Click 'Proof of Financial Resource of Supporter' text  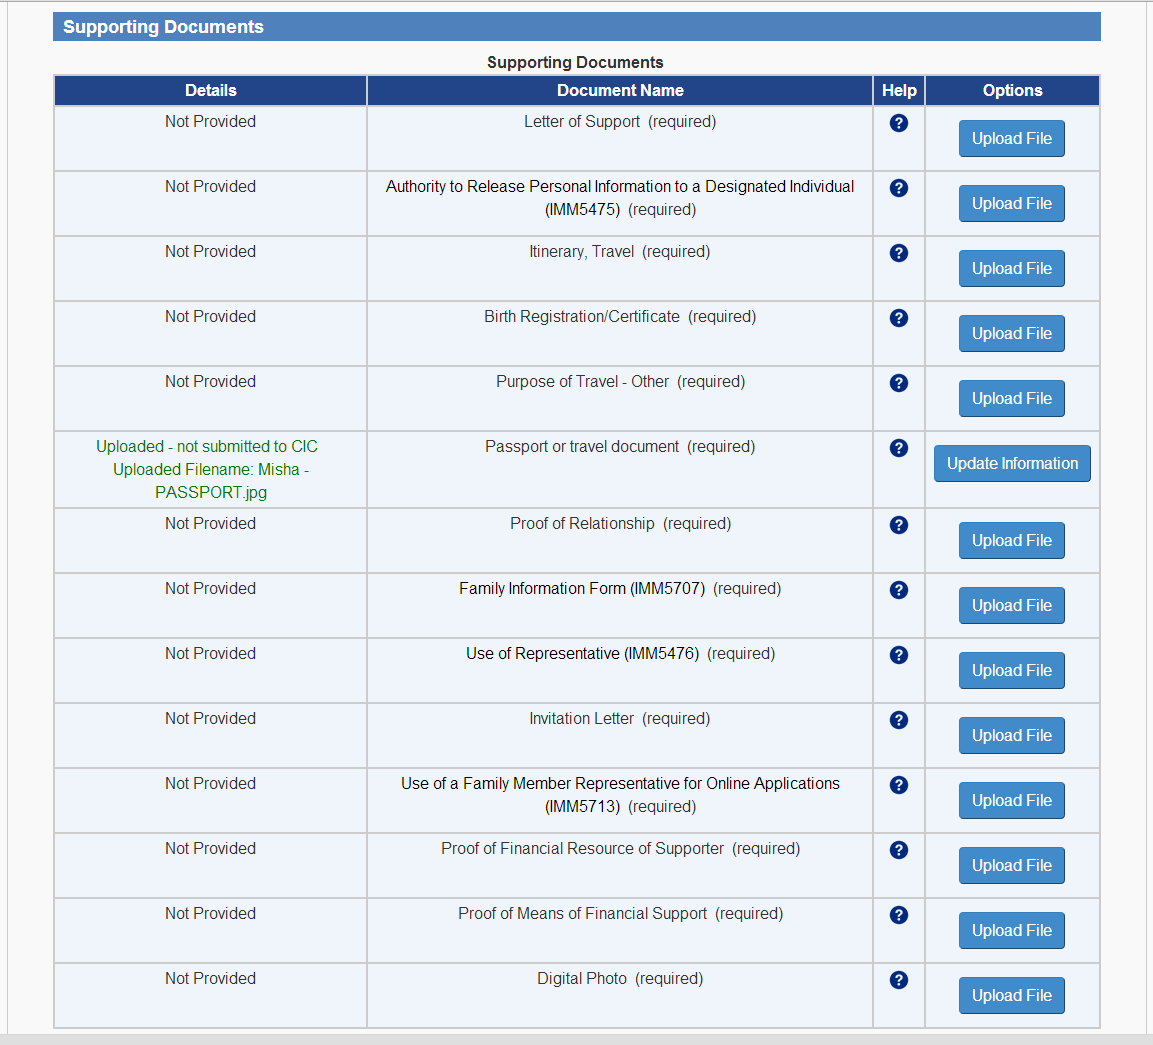coord(582,849)
